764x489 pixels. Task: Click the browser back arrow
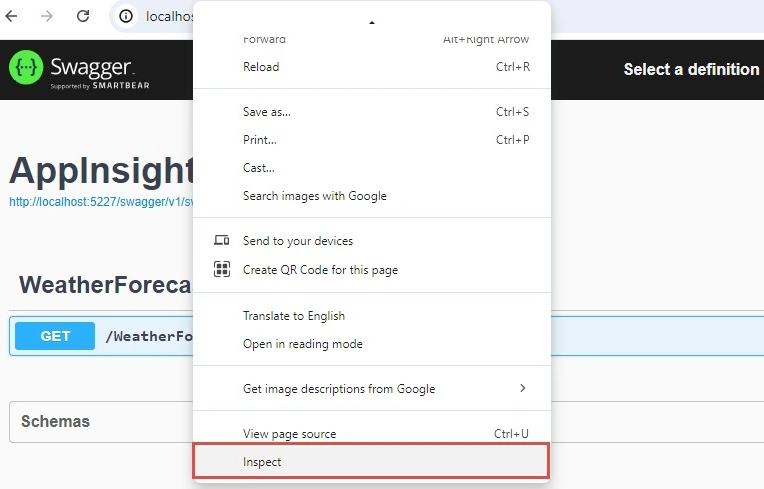tap(11, 16)
